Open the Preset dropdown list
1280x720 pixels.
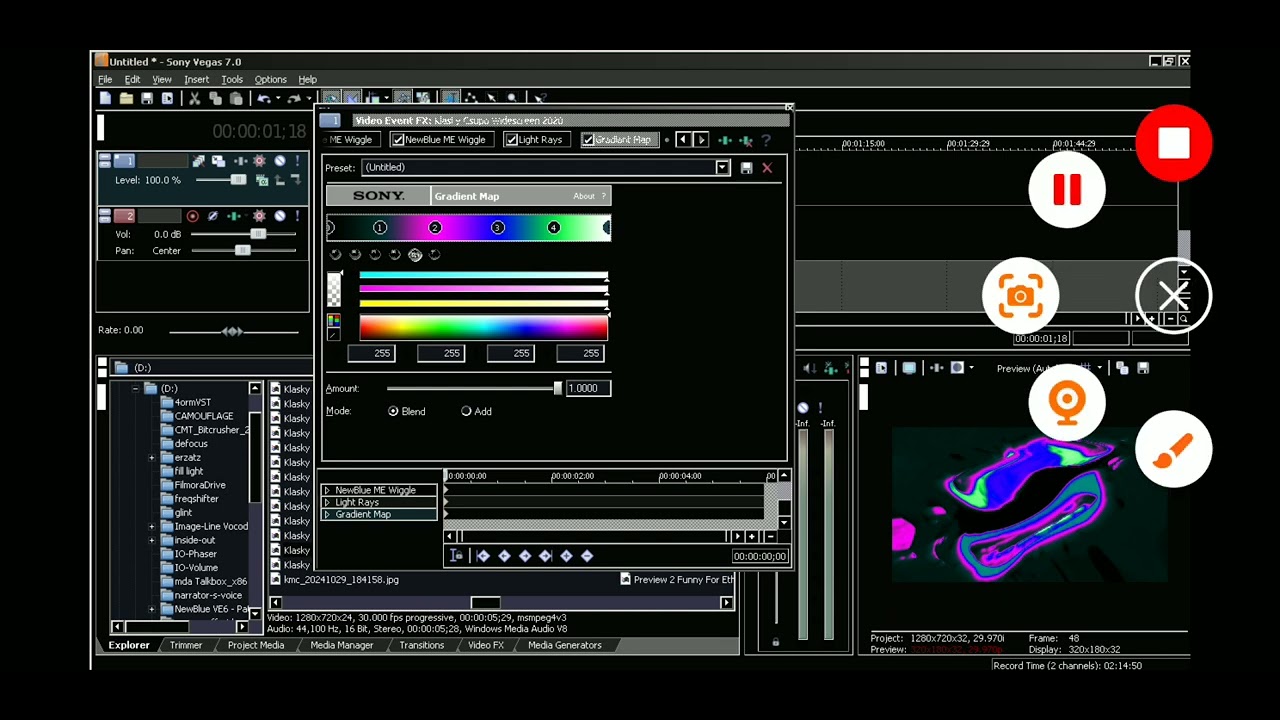(x=722, y=168)
